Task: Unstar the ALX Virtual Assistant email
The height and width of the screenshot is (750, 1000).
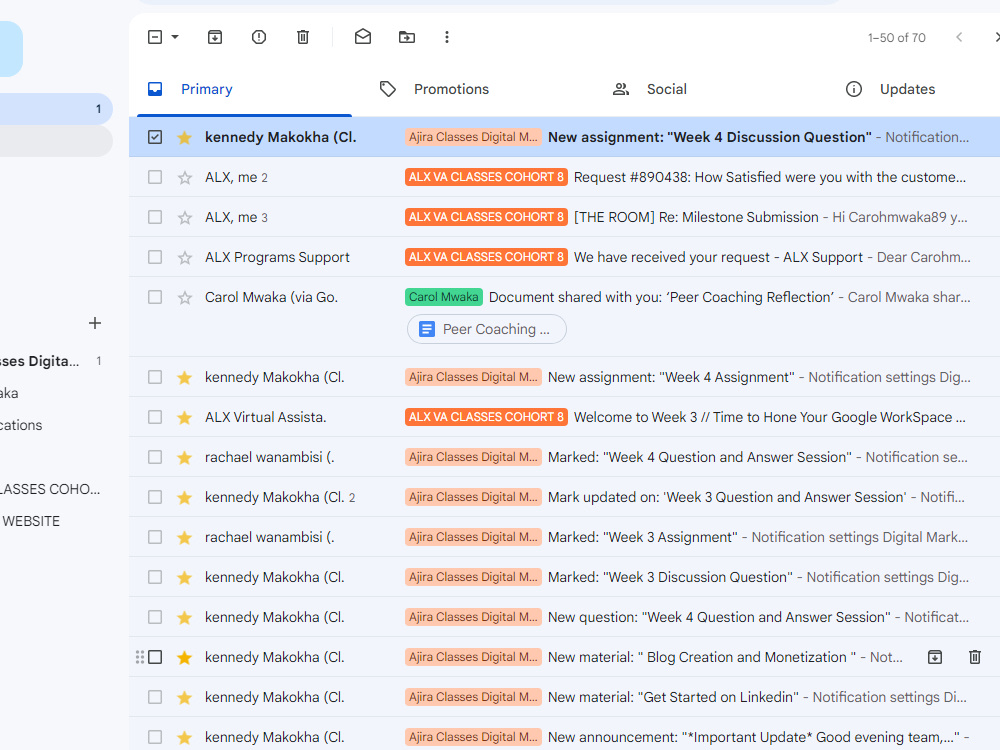Action: click(x=184, y=417)
